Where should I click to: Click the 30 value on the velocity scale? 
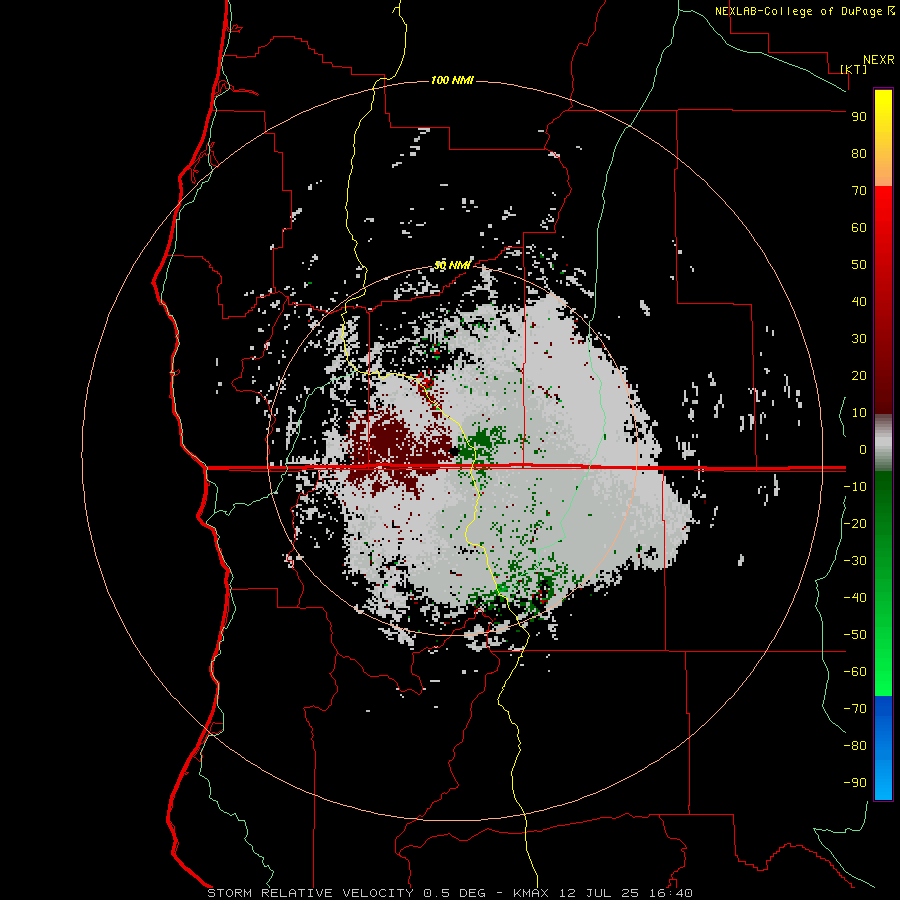click(859, 339)
